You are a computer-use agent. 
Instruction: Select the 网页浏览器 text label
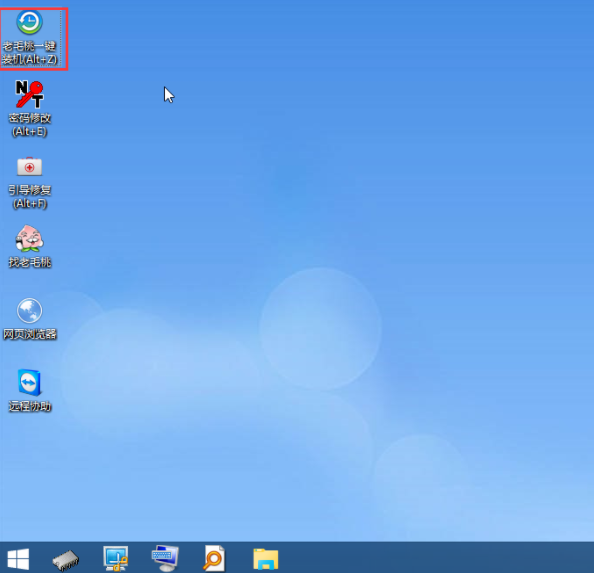pyautogui.click(x=30, y=334)
